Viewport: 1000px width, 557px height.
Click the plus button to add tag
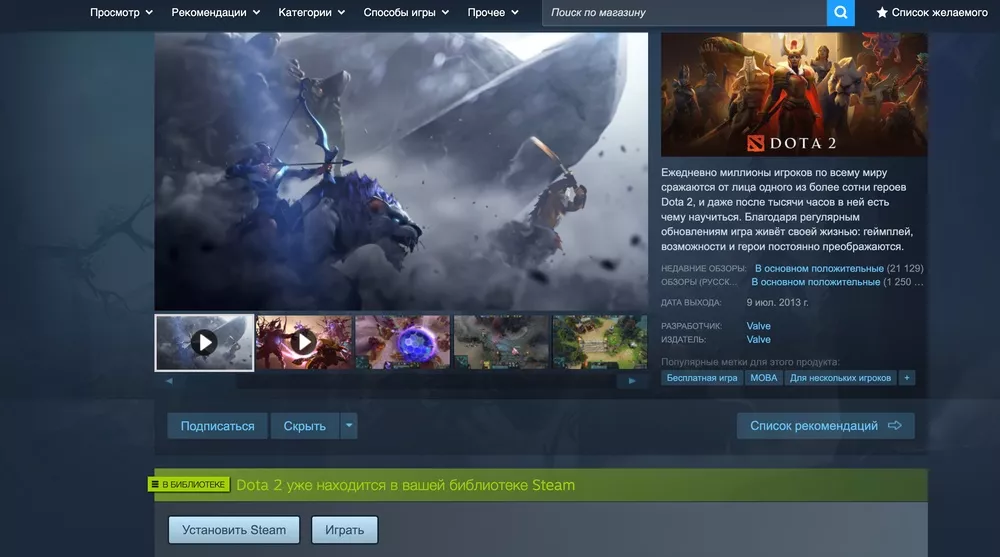(x=906, y=378)
